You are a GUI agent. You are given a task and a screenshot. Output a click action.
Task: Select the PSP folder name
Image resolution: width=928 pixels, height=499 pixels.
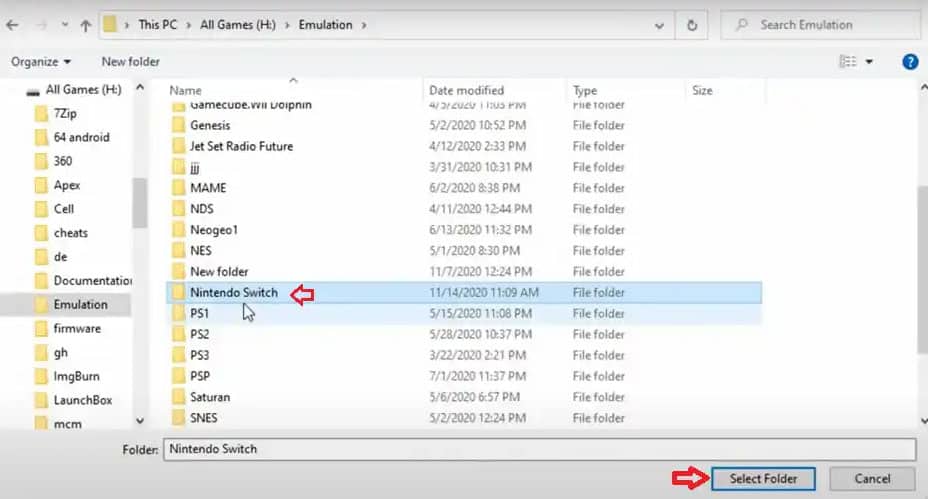[x=200, y=376]
